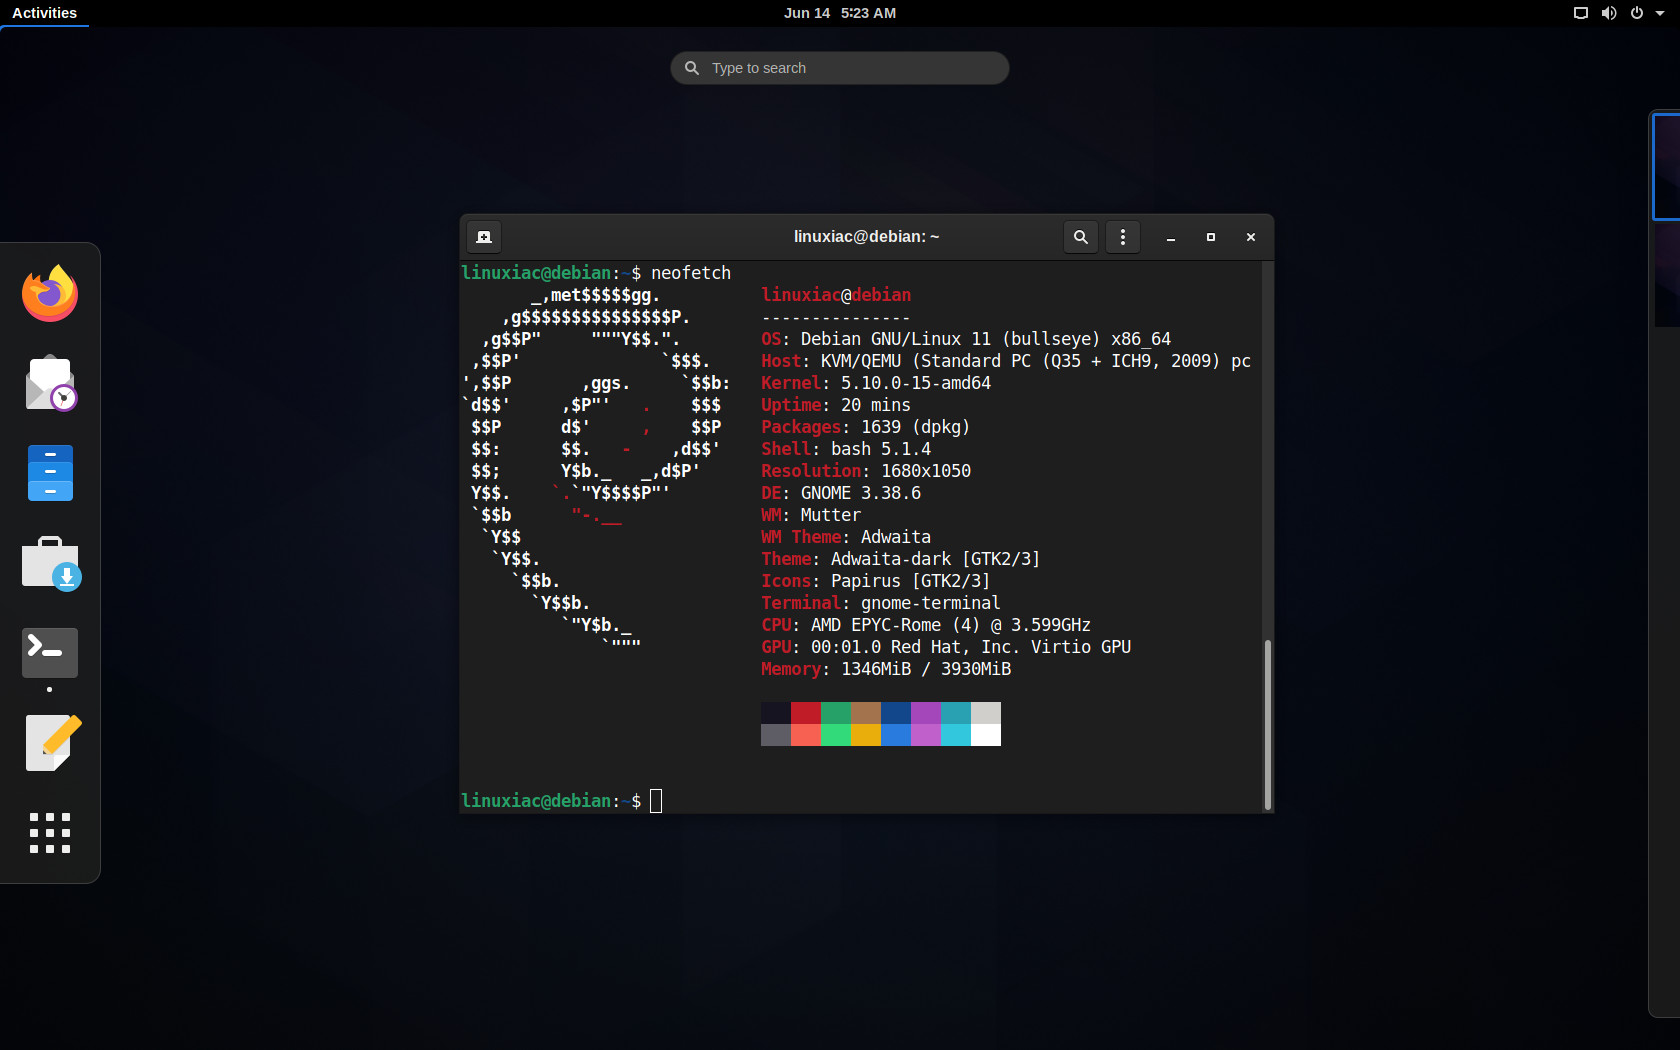Click the purple color block in neofetch
Image resolution: width=1680 pixels, height=1050 pixels.
click(926, 713)
